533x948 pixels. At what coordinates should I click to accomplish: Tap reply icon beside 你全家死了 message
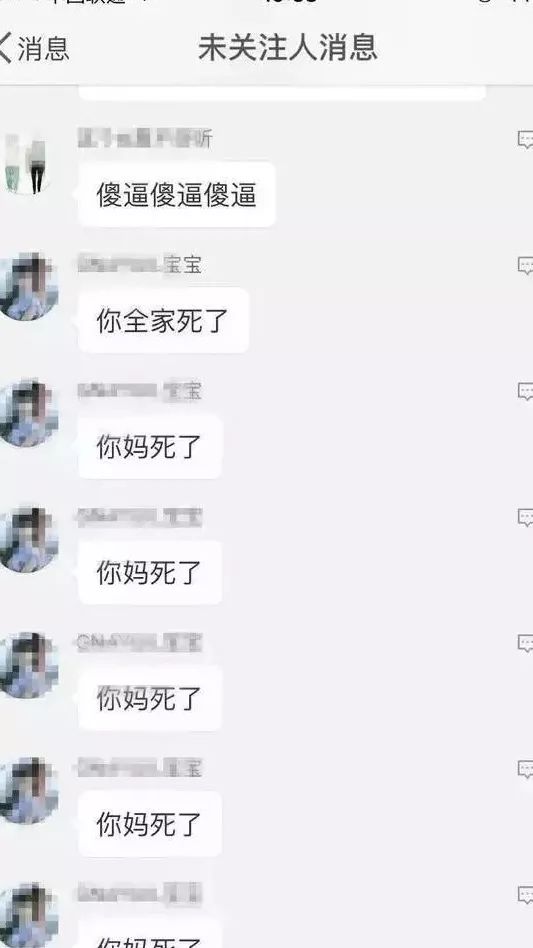coord(525,265)
